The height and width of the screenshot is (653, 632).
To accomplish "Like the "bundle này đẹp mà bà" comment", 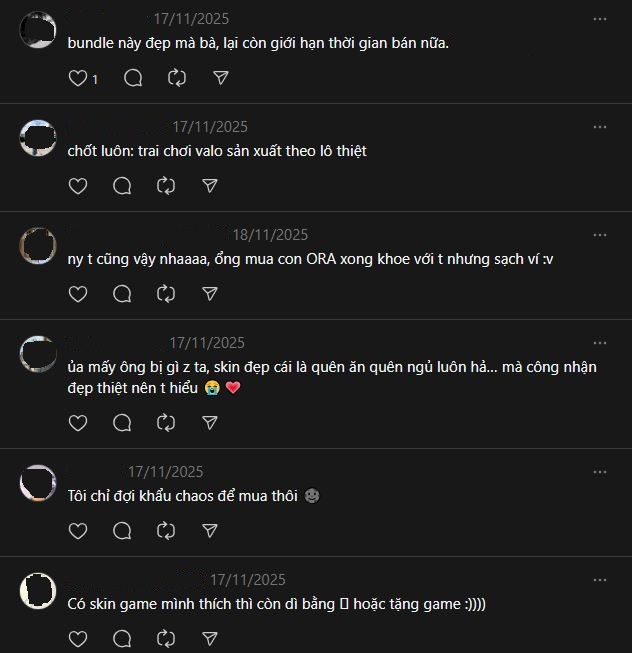I will tap(78, 78).
